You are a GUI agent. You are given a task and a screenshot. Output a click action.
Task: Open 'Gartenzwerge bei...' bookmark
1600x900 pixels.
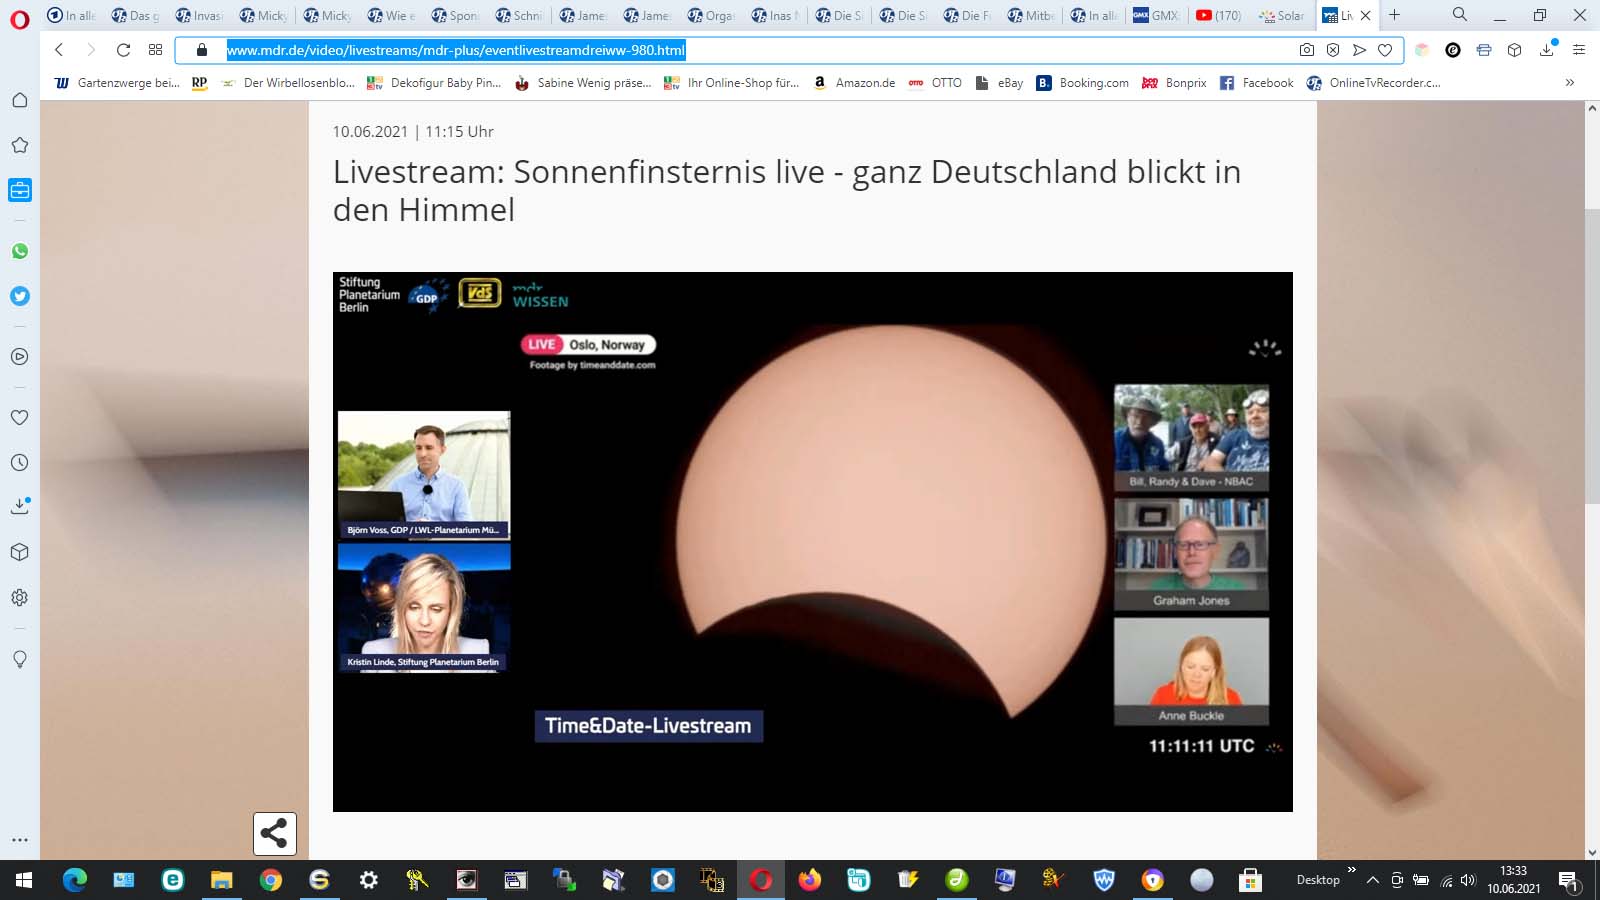click(x=117, y=83)
